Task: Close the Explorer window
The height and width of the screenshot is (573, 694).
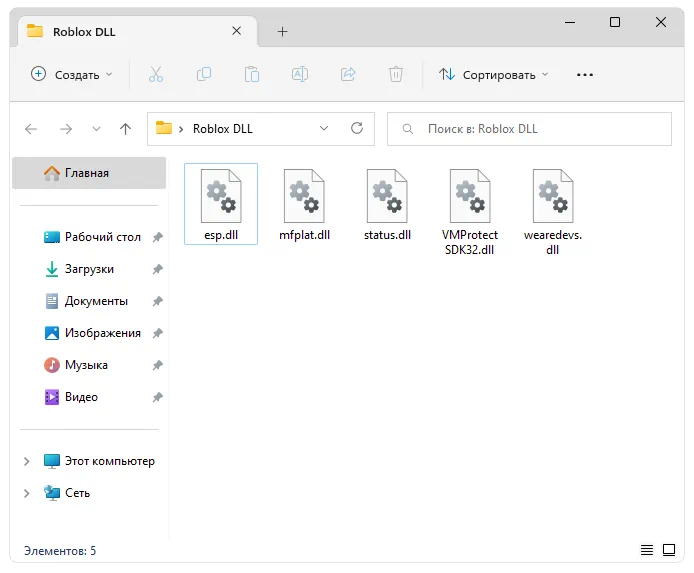Action: 661,22
